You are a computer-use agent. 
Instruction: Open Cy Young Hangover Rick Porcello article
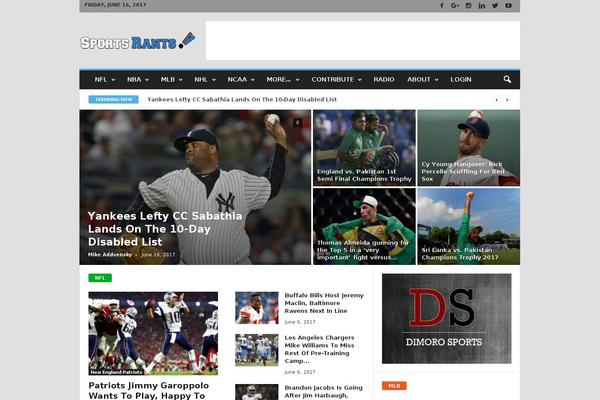(463, 171)
